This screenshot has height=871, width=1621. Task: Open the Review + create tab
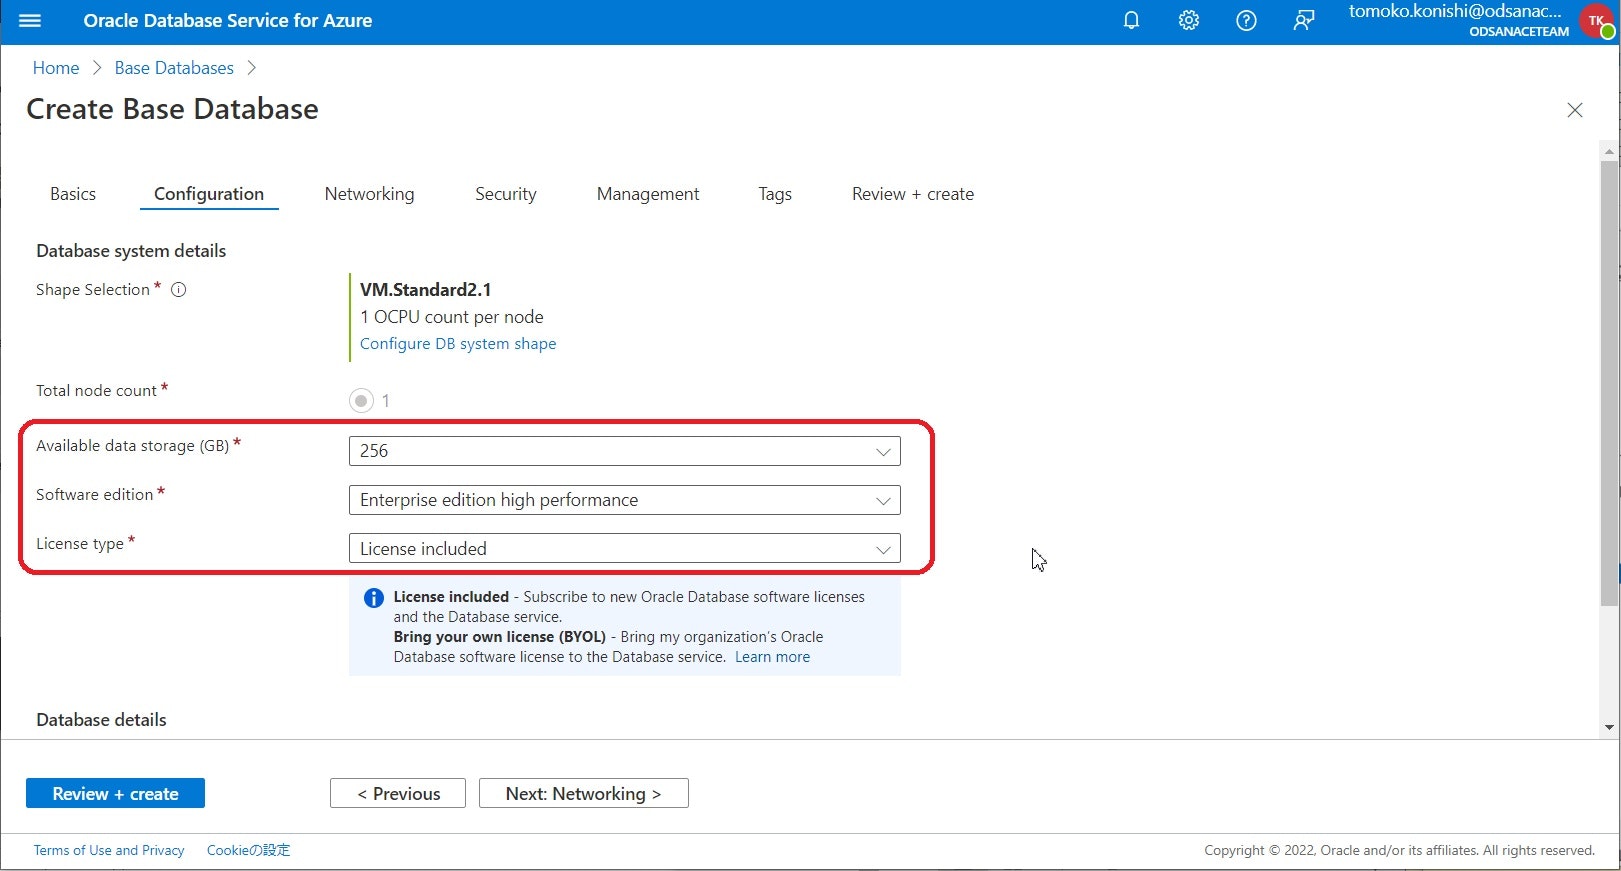913,194
